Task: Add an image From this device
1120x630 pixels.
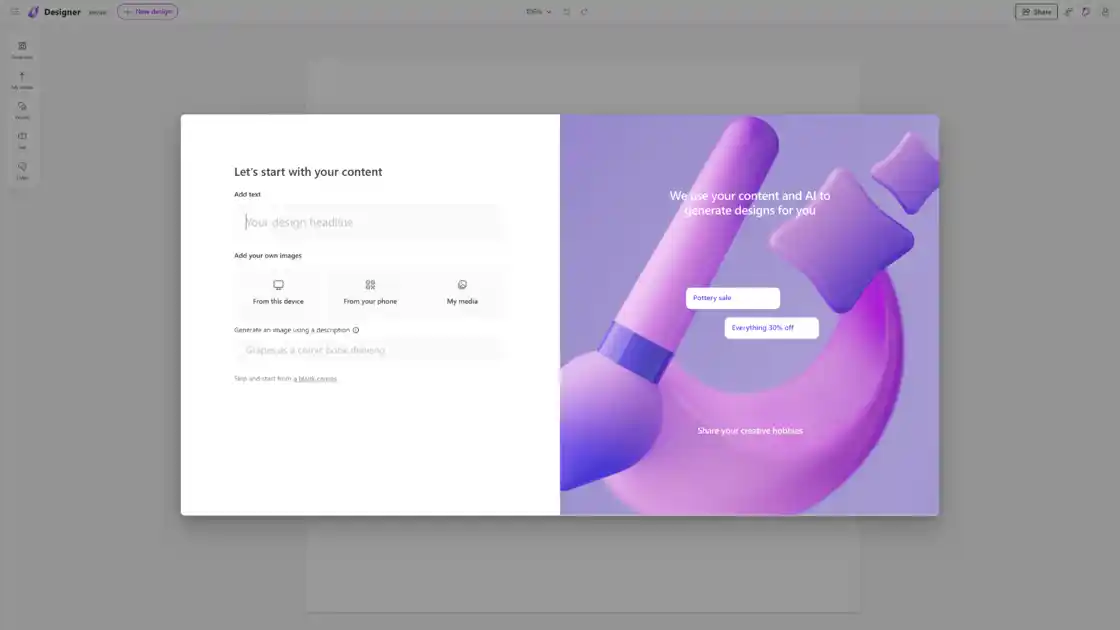Action: [278, 292]
